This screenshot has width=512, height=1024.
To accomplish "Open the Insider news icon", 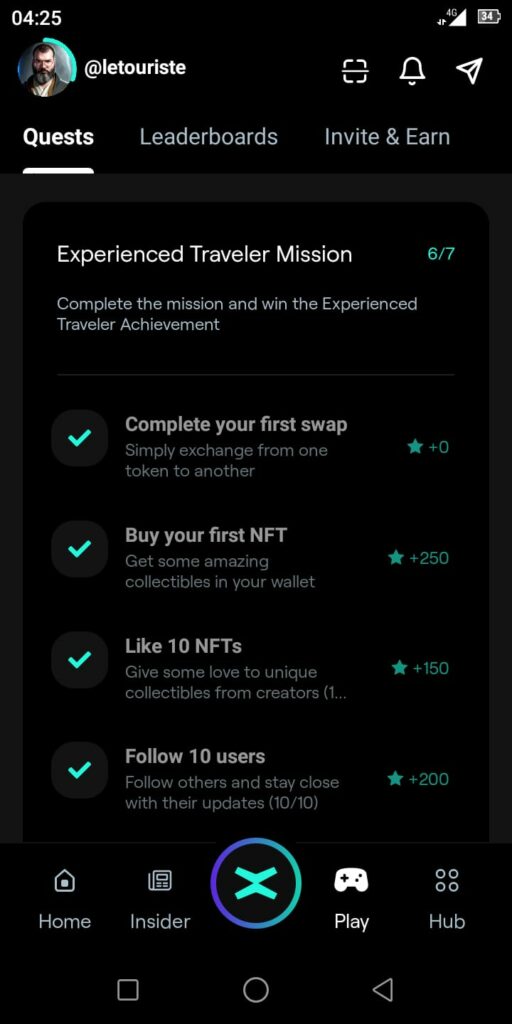I will click(x=160, y=881).
